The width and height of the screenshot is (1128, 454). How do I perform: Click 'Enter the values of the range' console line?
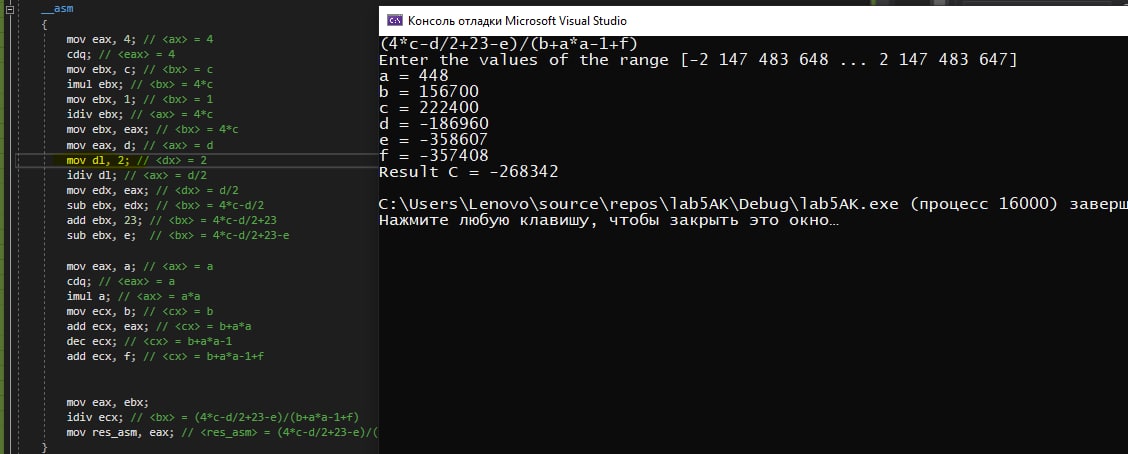point(698,60)
